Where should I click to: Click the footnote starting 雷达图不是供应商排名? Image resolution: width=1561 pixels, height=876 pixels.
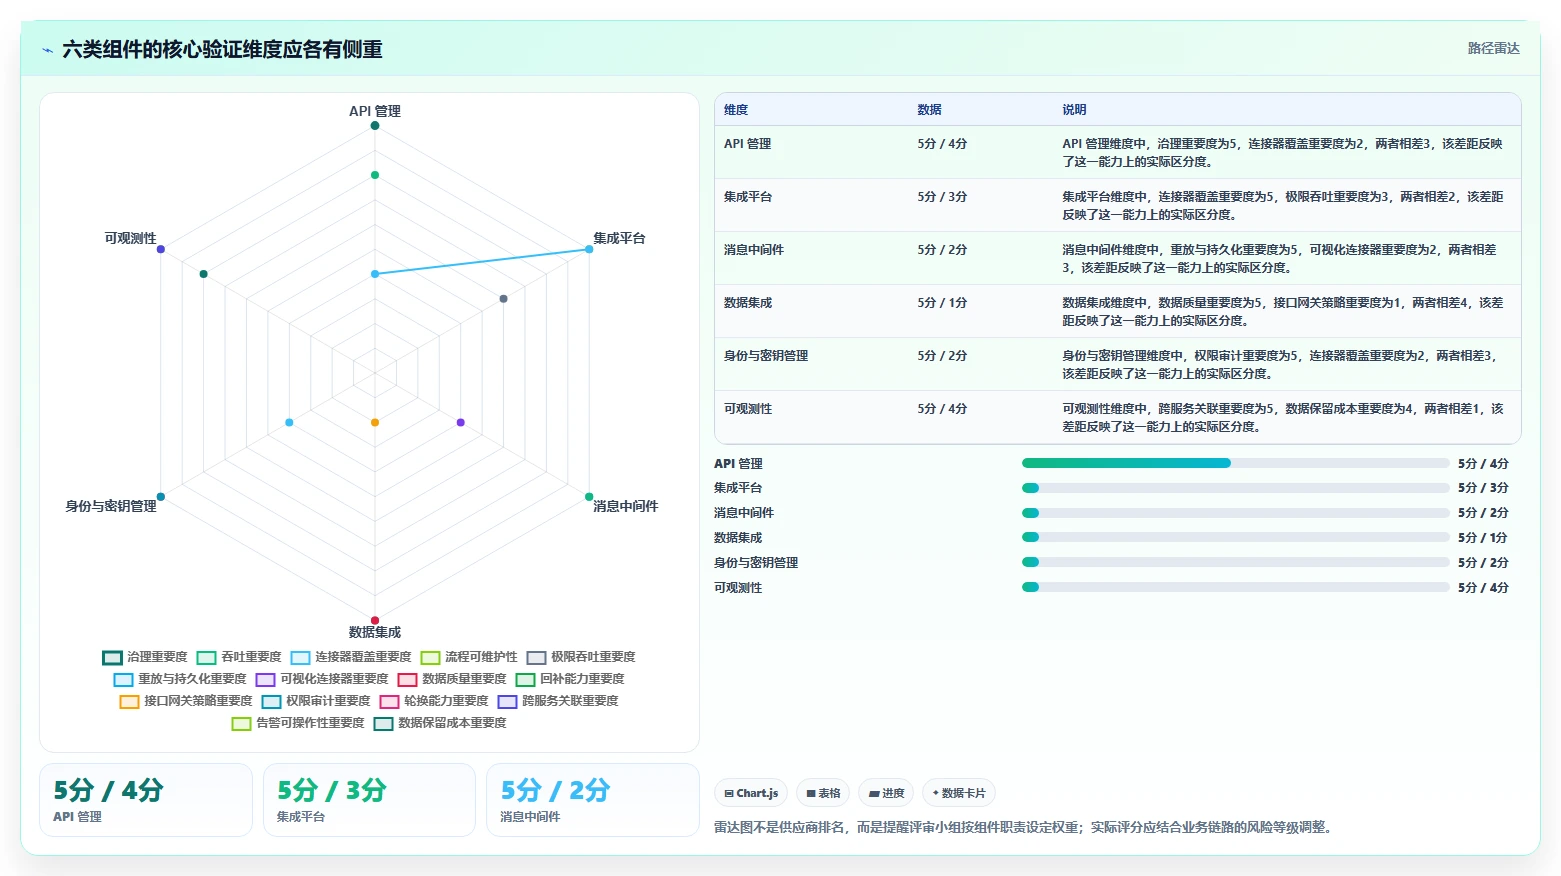point(1024,827)
